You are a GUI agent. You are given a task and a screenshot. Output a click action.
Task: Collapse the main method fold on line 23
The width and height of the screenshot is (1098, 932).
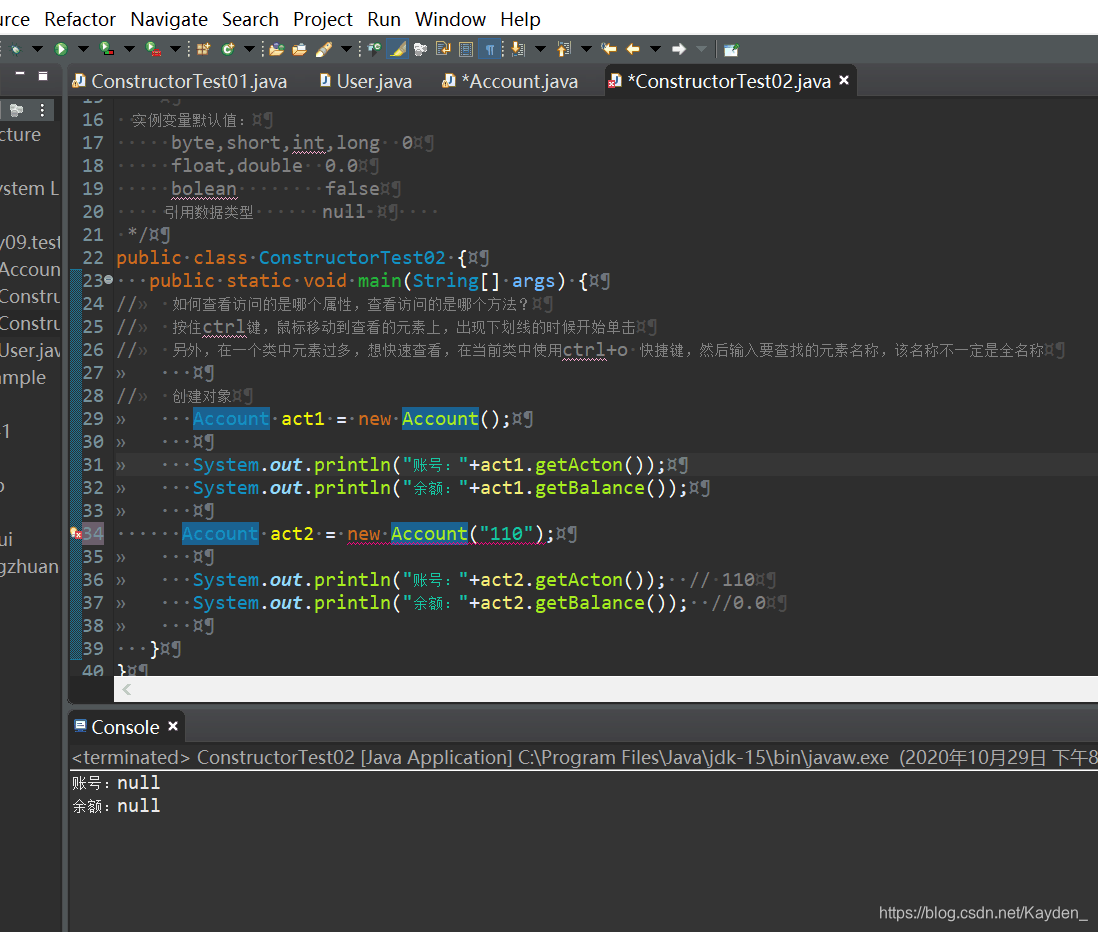point(109,280)
